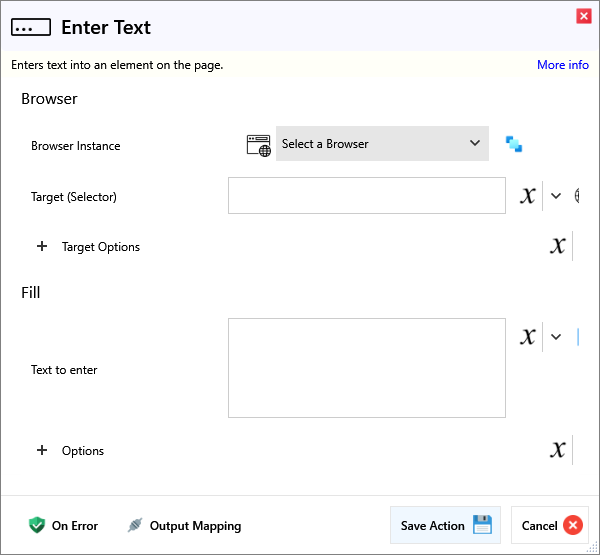Expand the Options section under Fill
Screen dimensions: 600x555
pyautogui.click(x=42, y=451)
